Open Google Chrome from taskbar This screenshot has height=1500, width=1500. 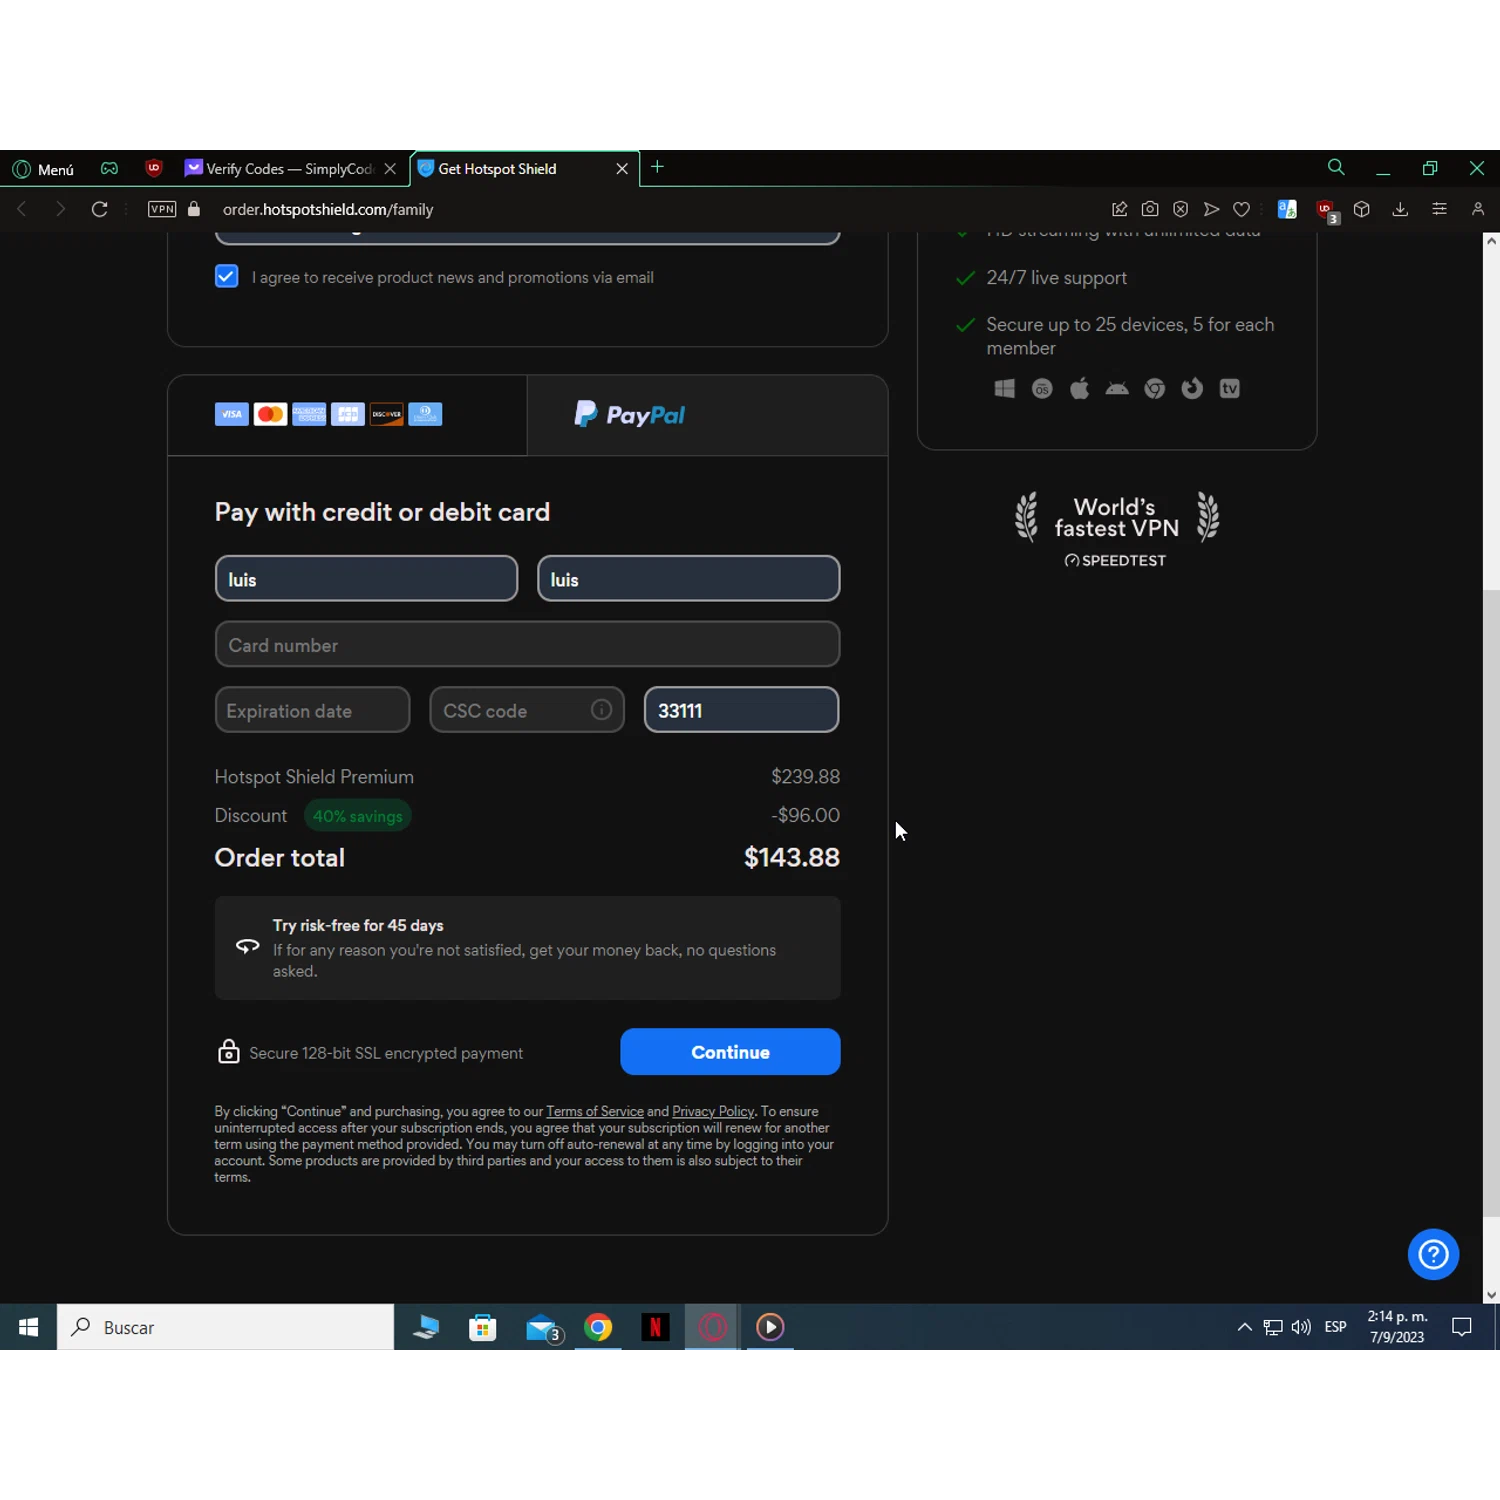[x=598, y=1327]
